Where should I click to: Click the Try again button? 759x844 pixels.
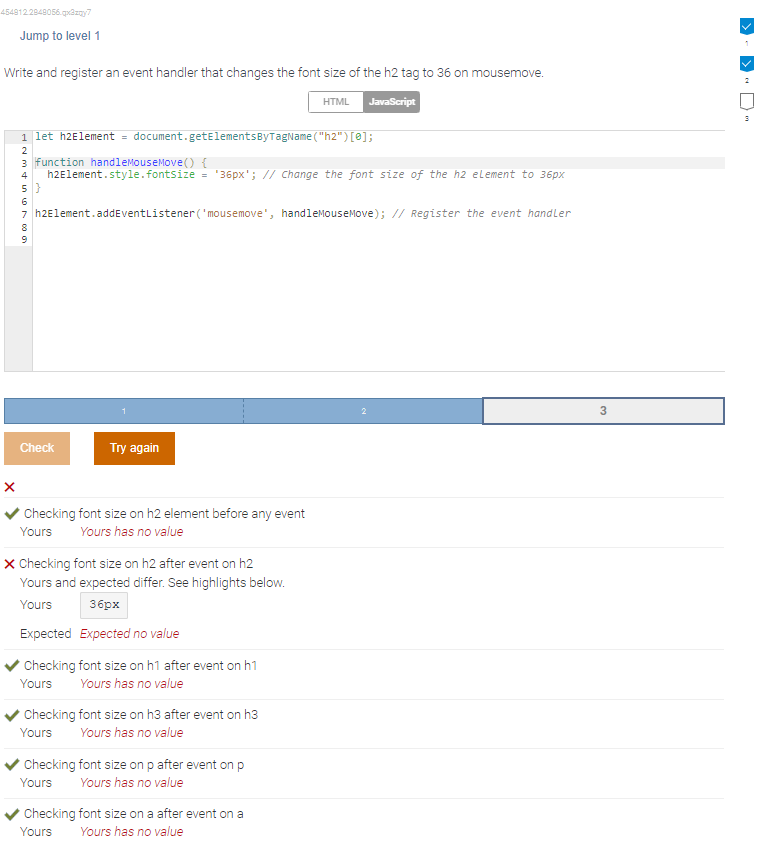[135, 448]
